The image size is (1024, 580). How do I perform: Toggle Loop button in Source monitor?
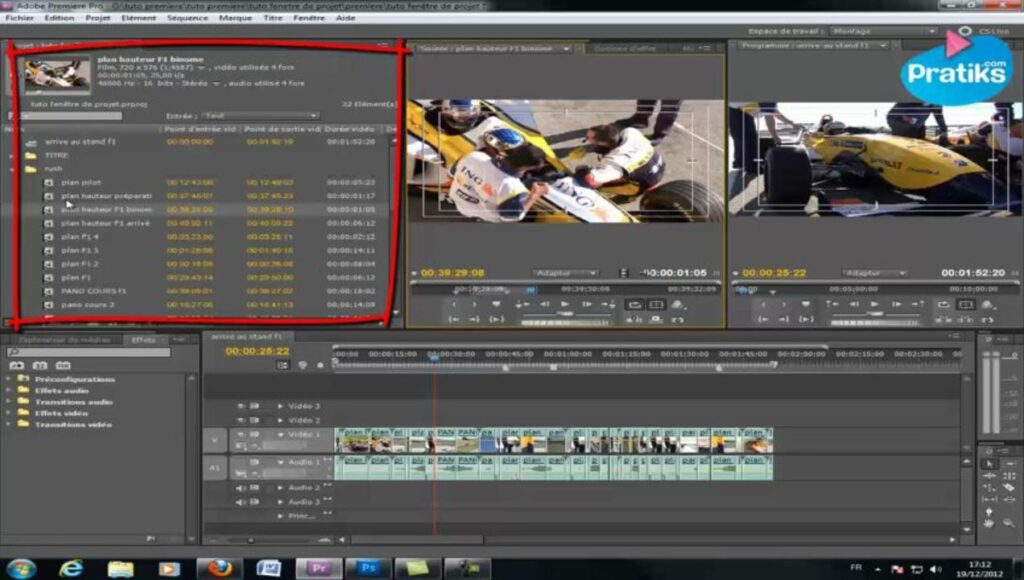click(634, 304)
